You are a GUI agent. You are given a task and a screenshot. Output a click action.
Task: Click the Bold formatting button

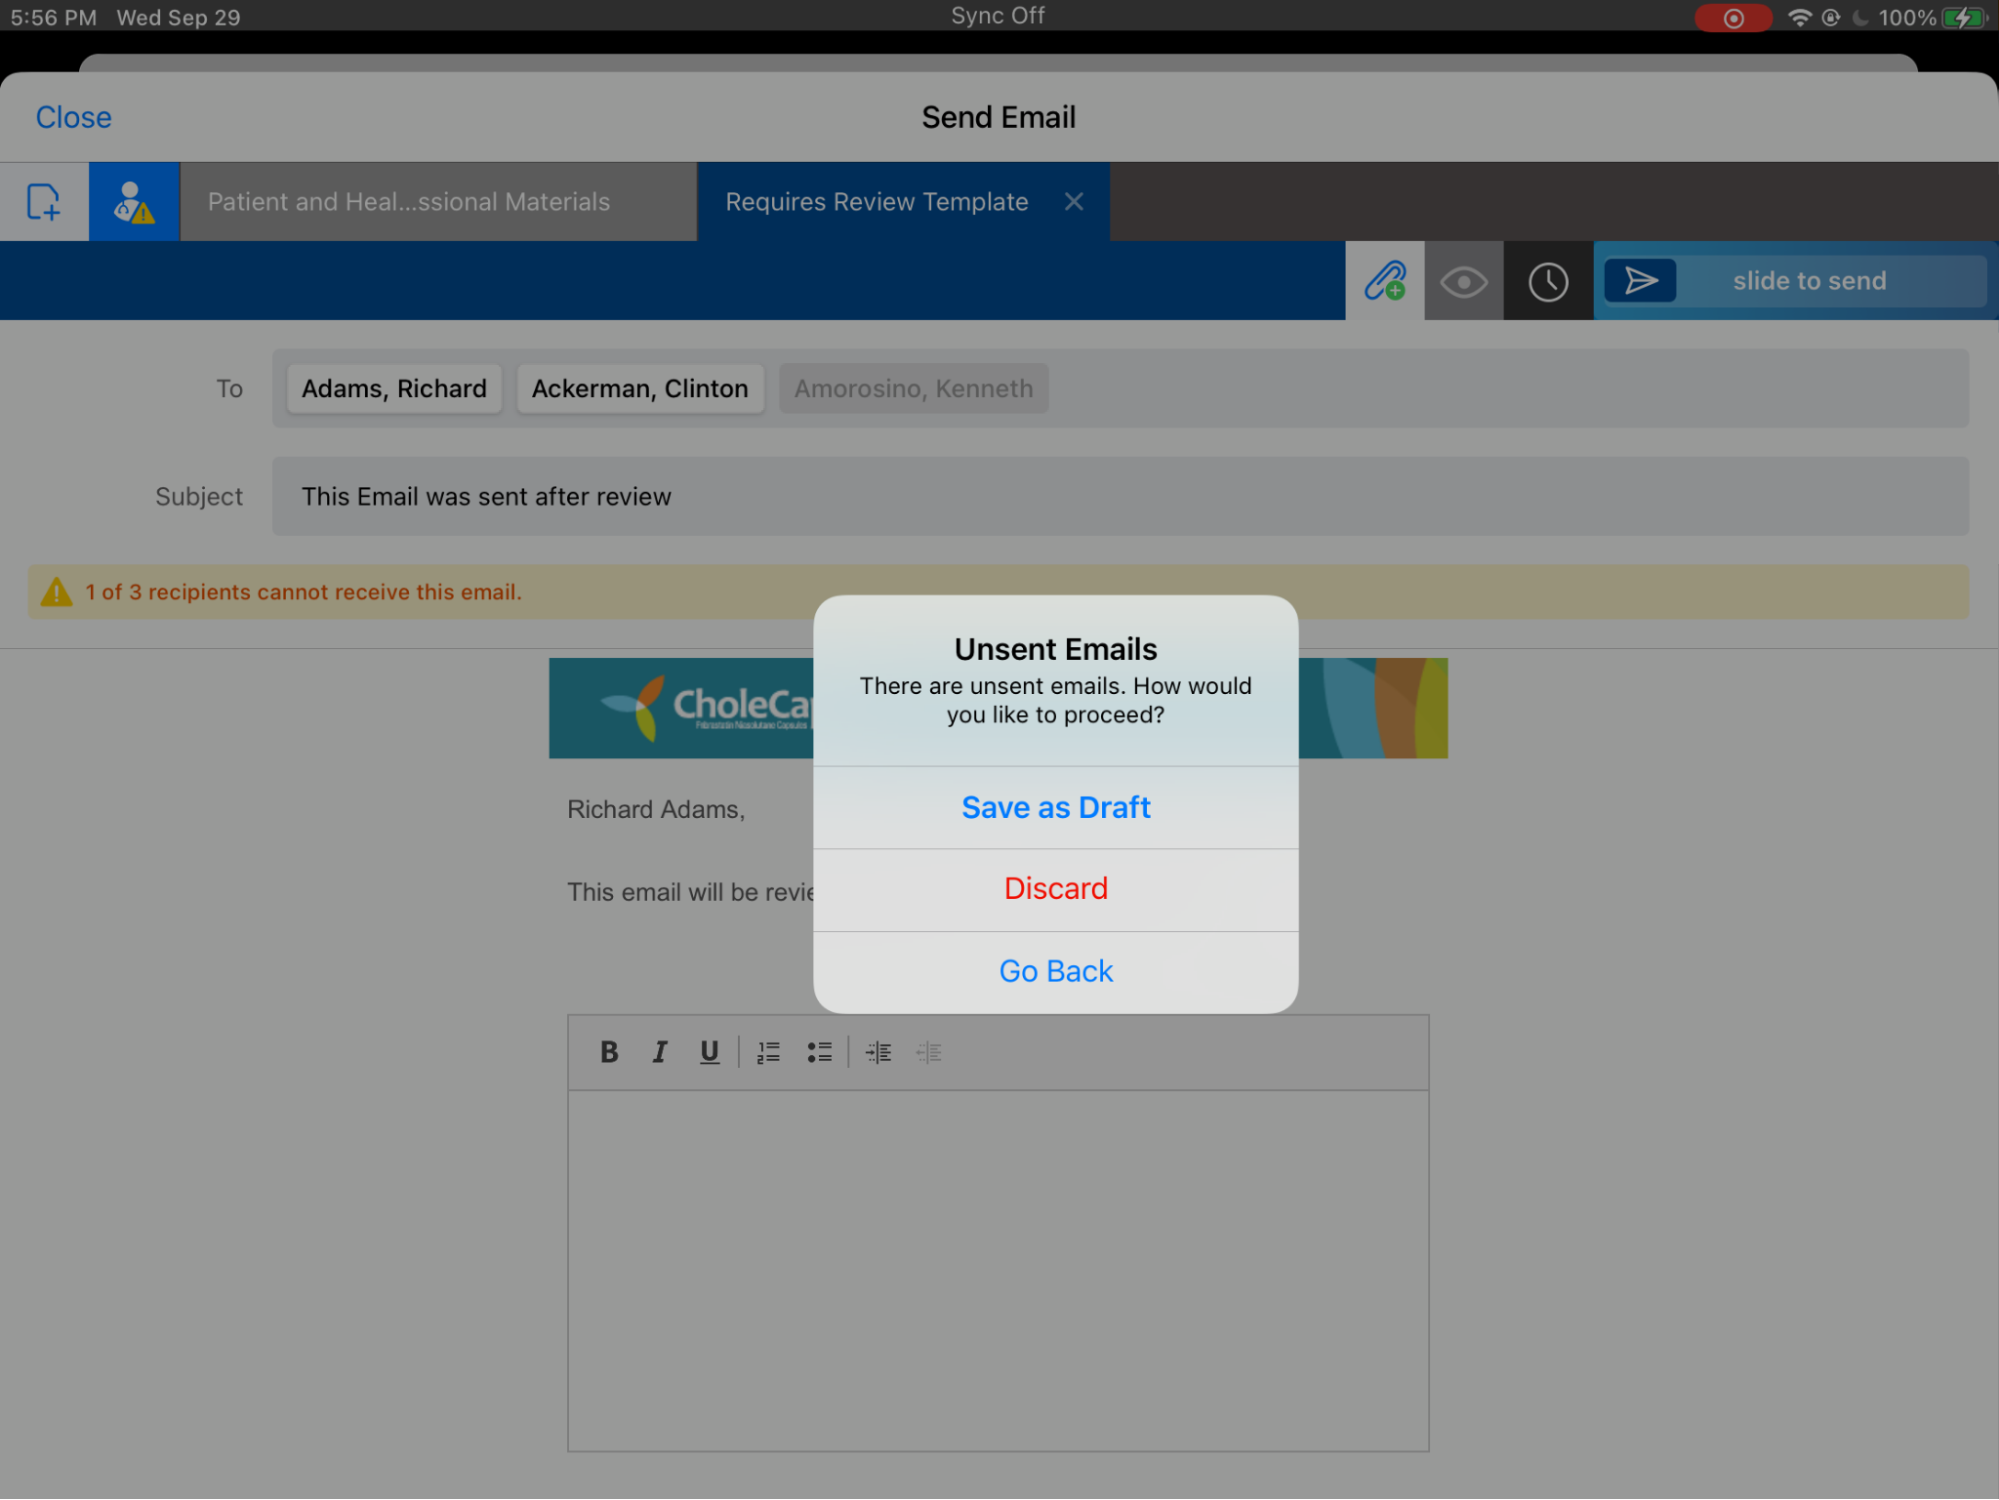(608, 1051)
